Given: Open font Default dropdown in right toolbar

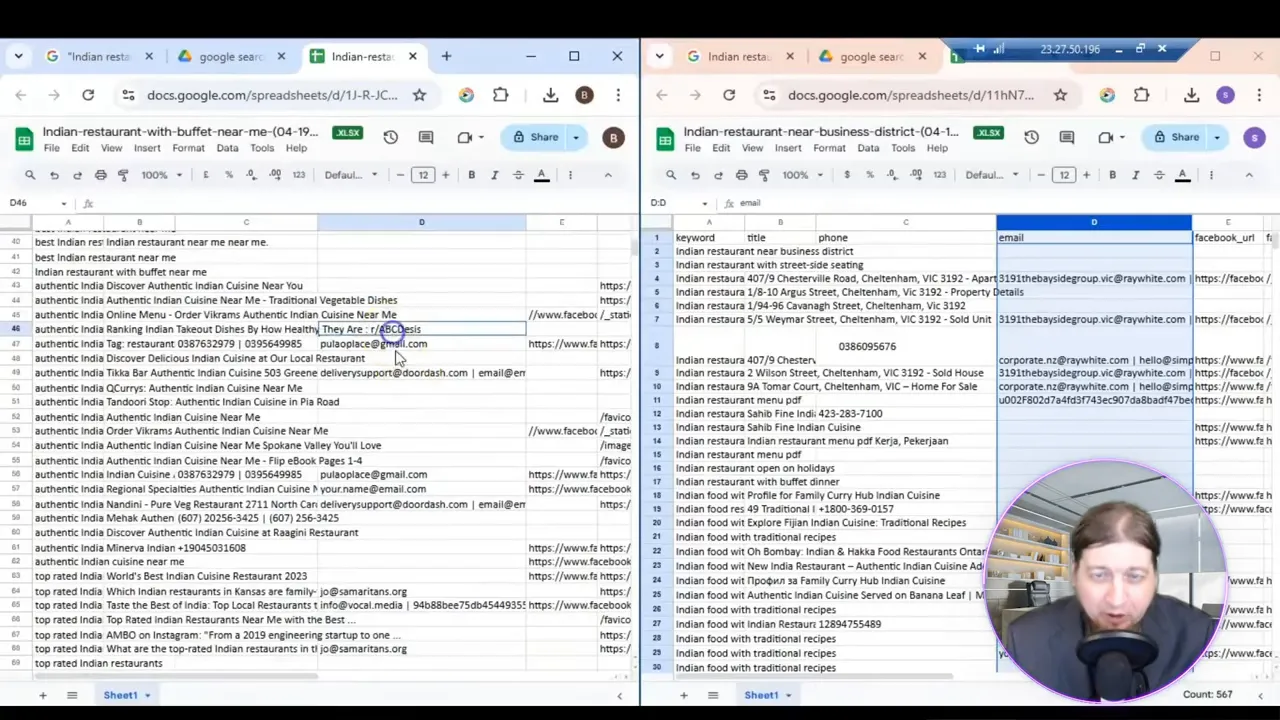Looking at the screenshot, I should pyautogui.click(x=992, y=175).
